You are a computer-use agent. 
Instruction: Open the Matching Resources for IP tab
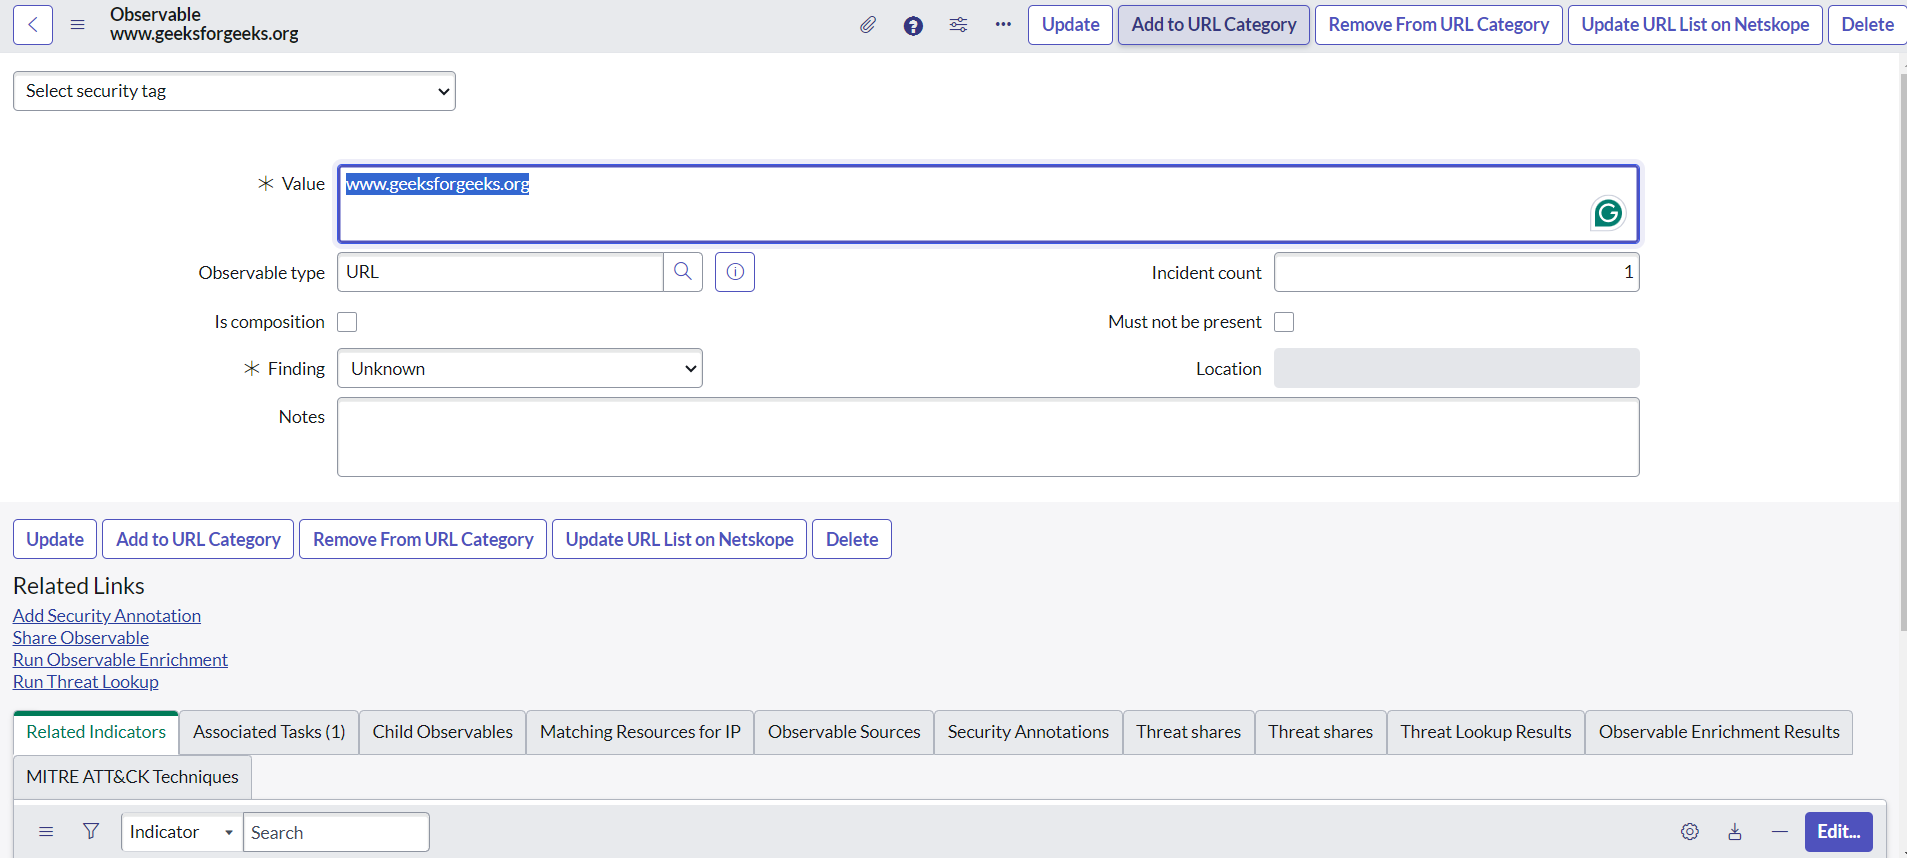coord(640,732)
